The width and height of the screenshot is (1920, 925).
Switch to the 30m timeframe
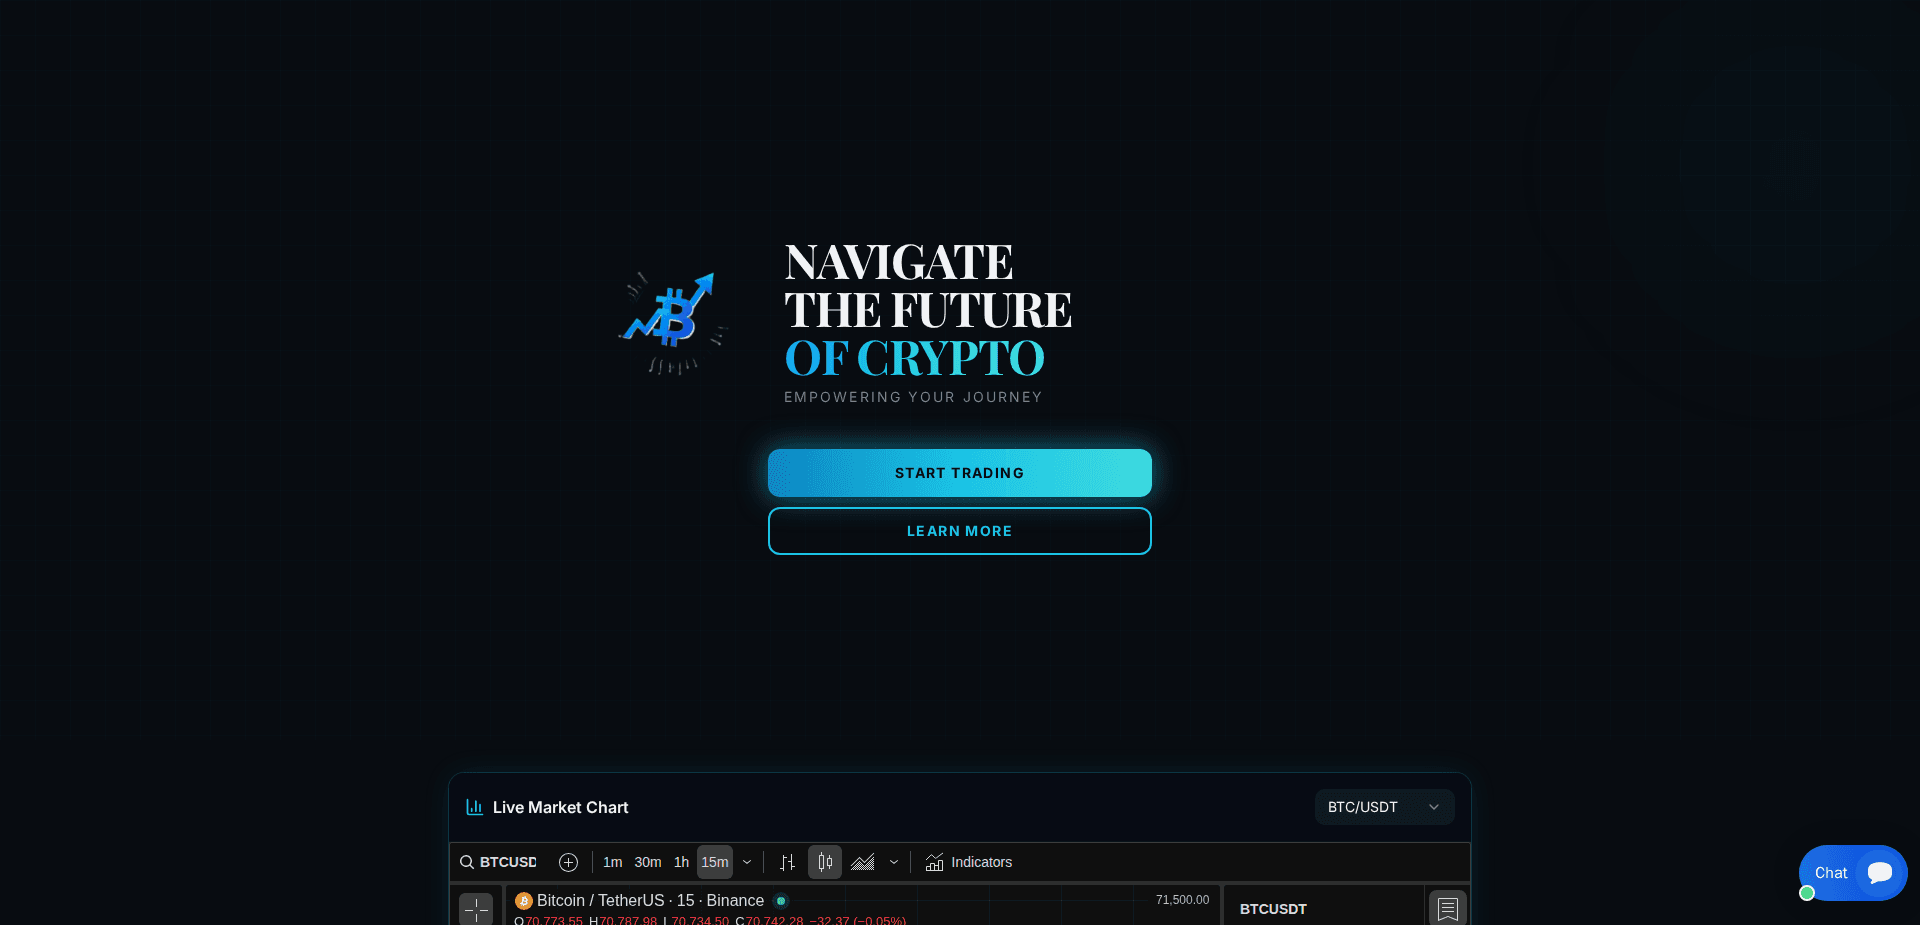647,862
